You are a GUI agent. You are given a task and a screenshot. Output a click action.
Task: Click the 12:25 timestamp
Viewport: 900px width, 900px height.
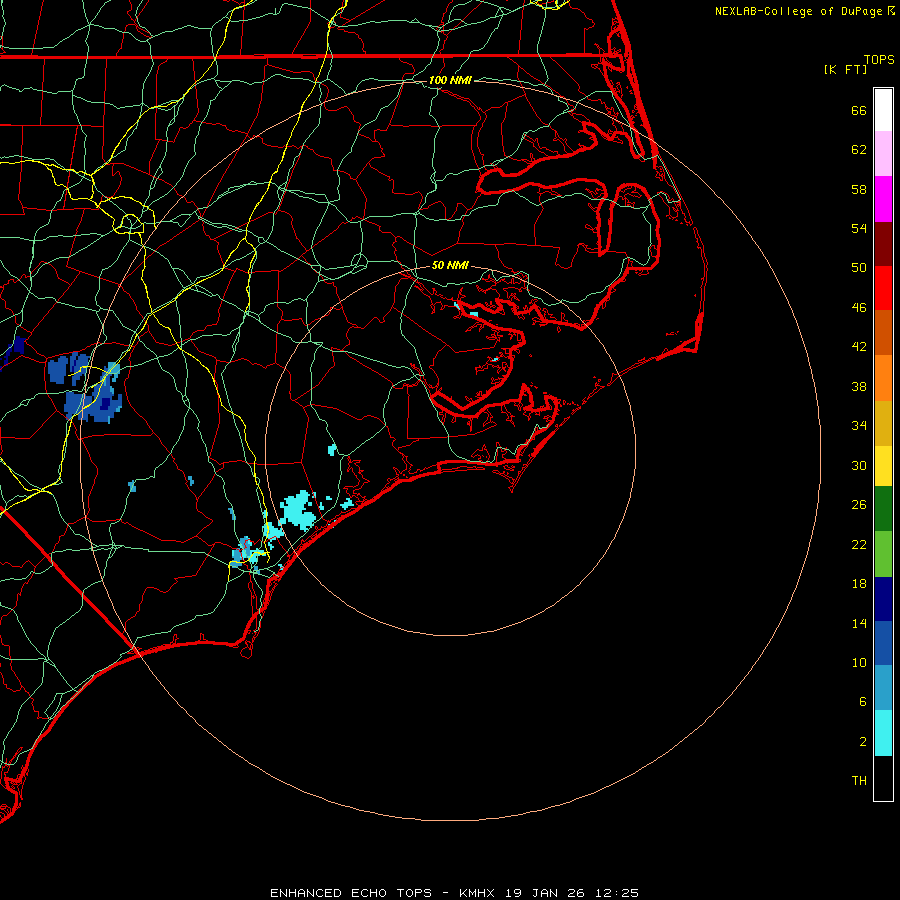(617, 893)
